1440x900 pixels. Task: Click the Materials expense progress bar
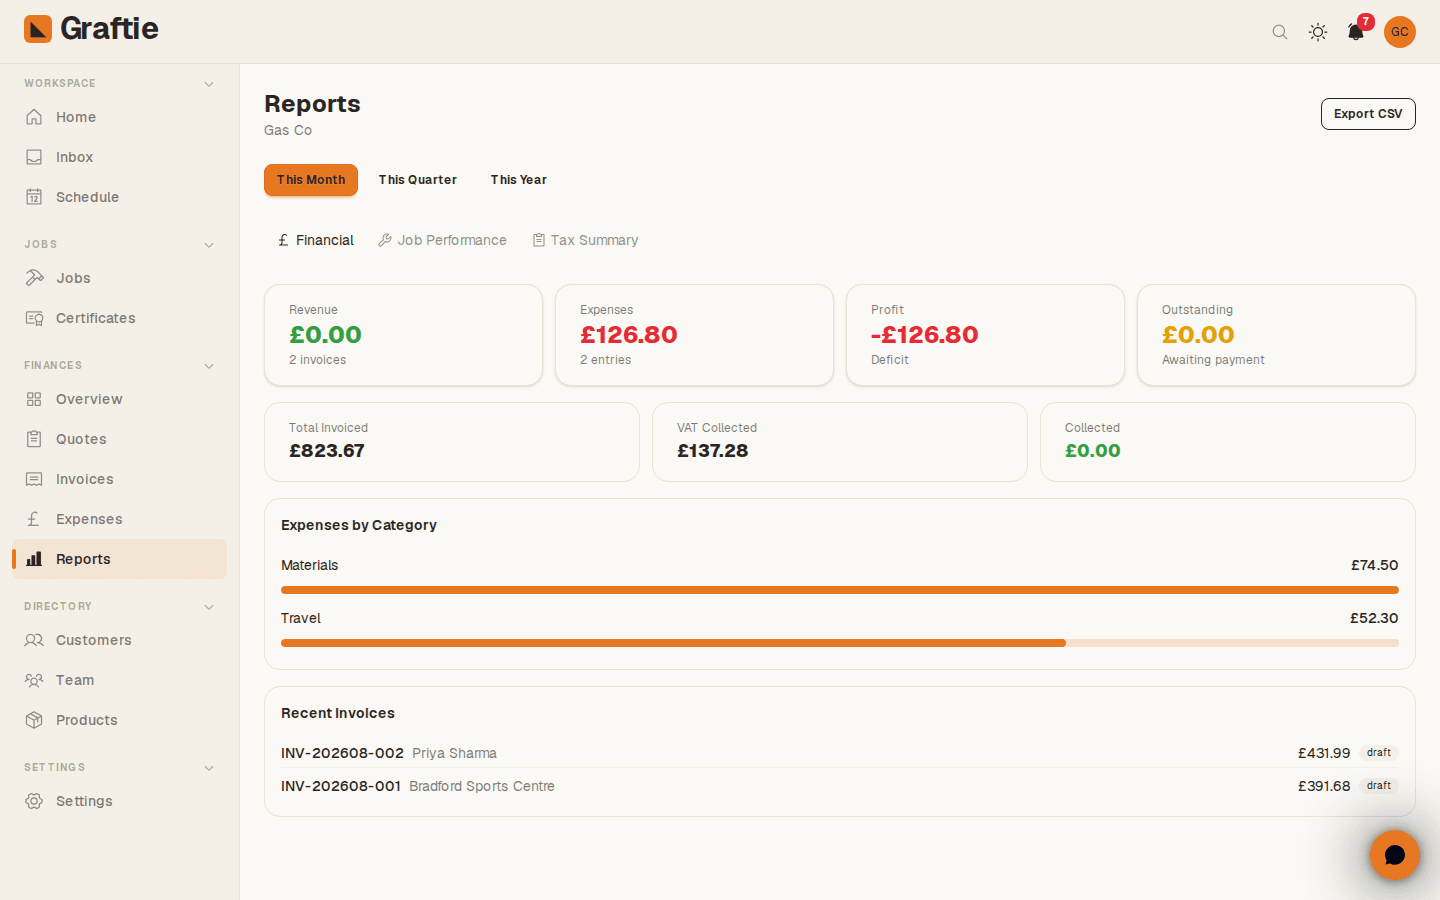(840, 590)
